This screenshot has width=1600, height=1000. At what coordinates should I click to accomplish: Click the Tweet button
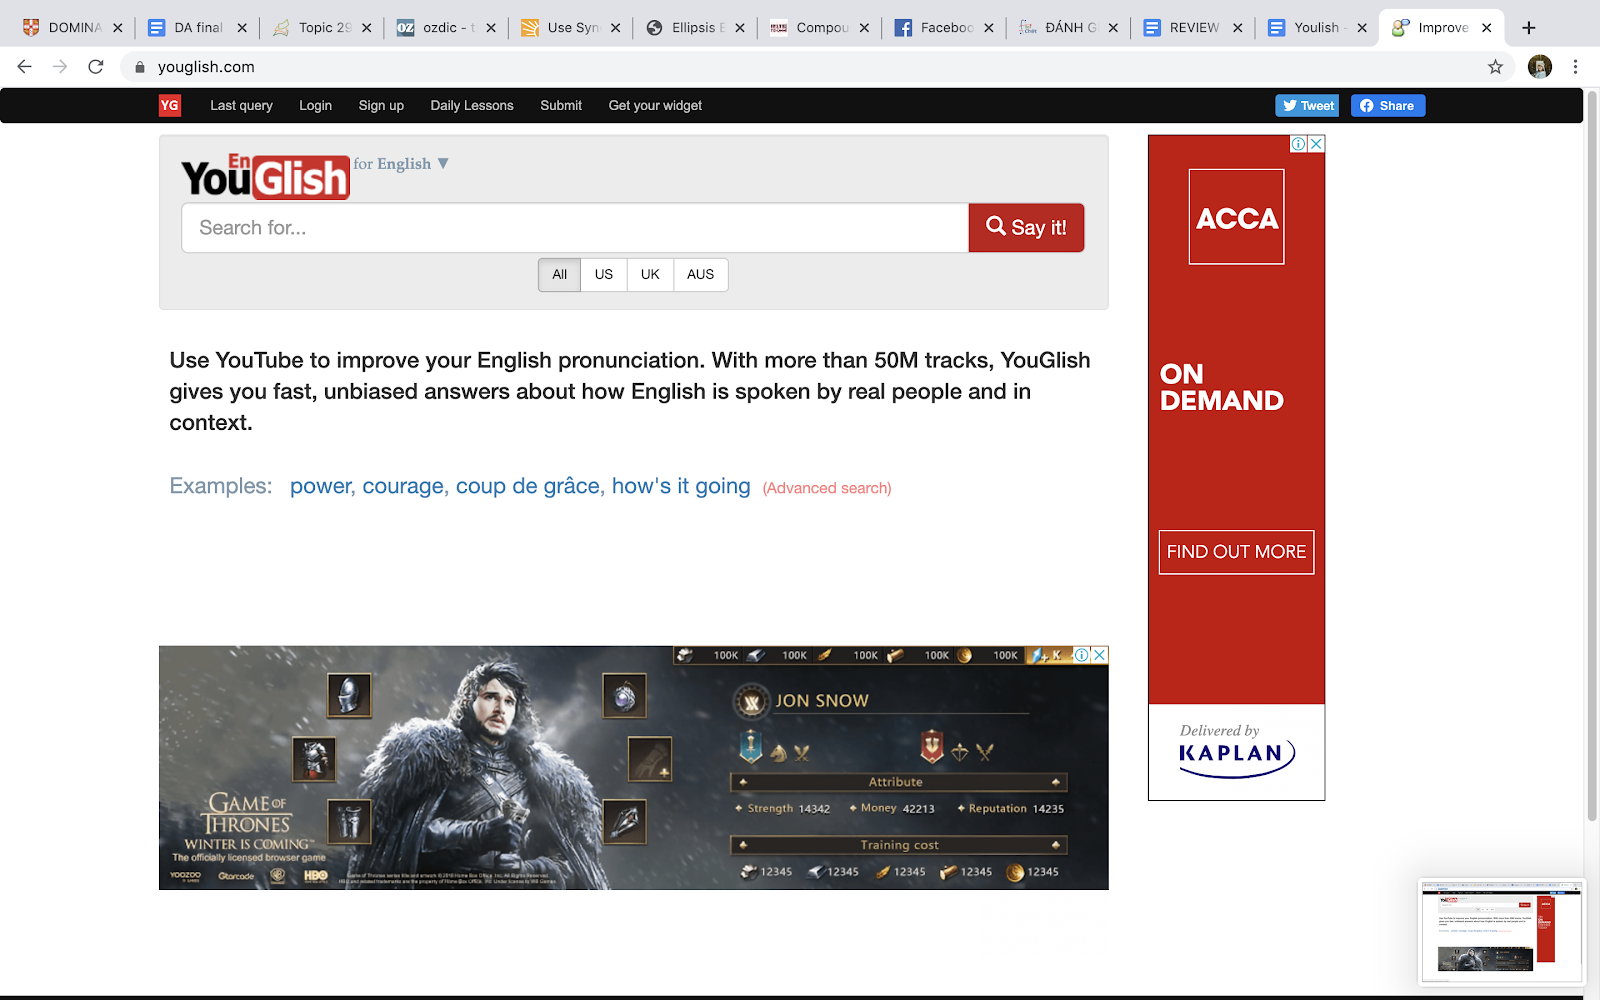point(1307,105)
